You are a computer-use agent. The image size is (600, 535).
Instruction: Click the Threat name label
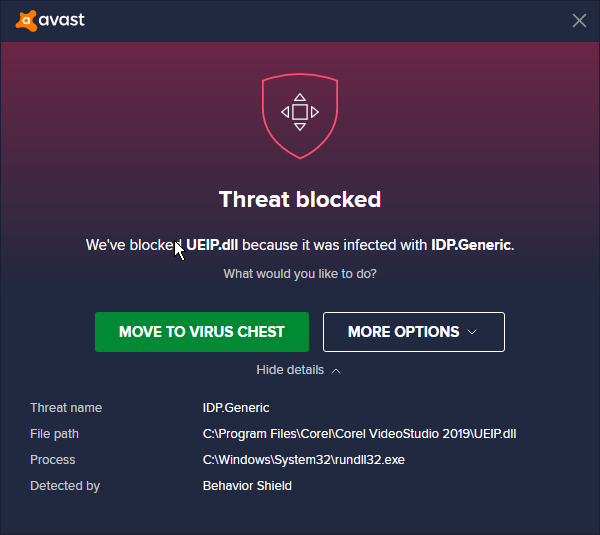point(66,408)
